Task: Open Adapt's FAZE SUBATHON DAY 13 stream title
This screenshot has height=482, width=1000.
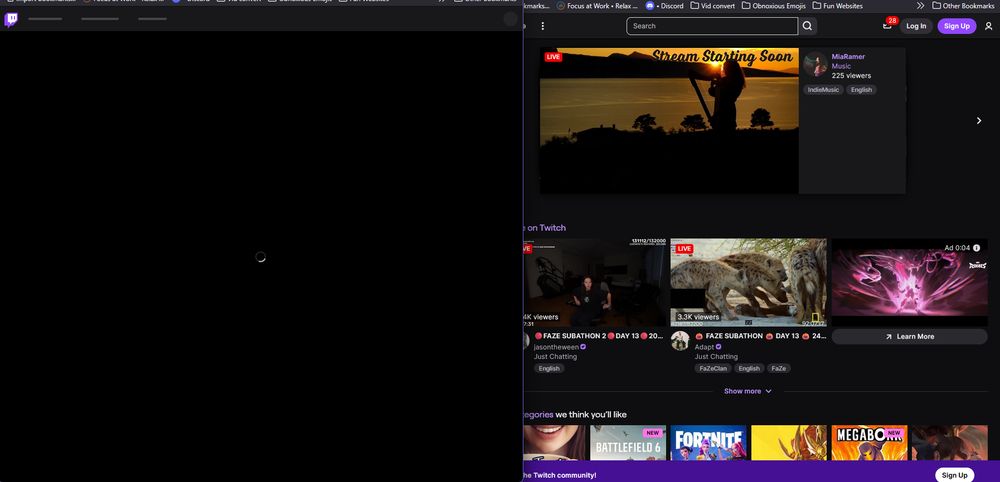Action: tap(760, 336)
